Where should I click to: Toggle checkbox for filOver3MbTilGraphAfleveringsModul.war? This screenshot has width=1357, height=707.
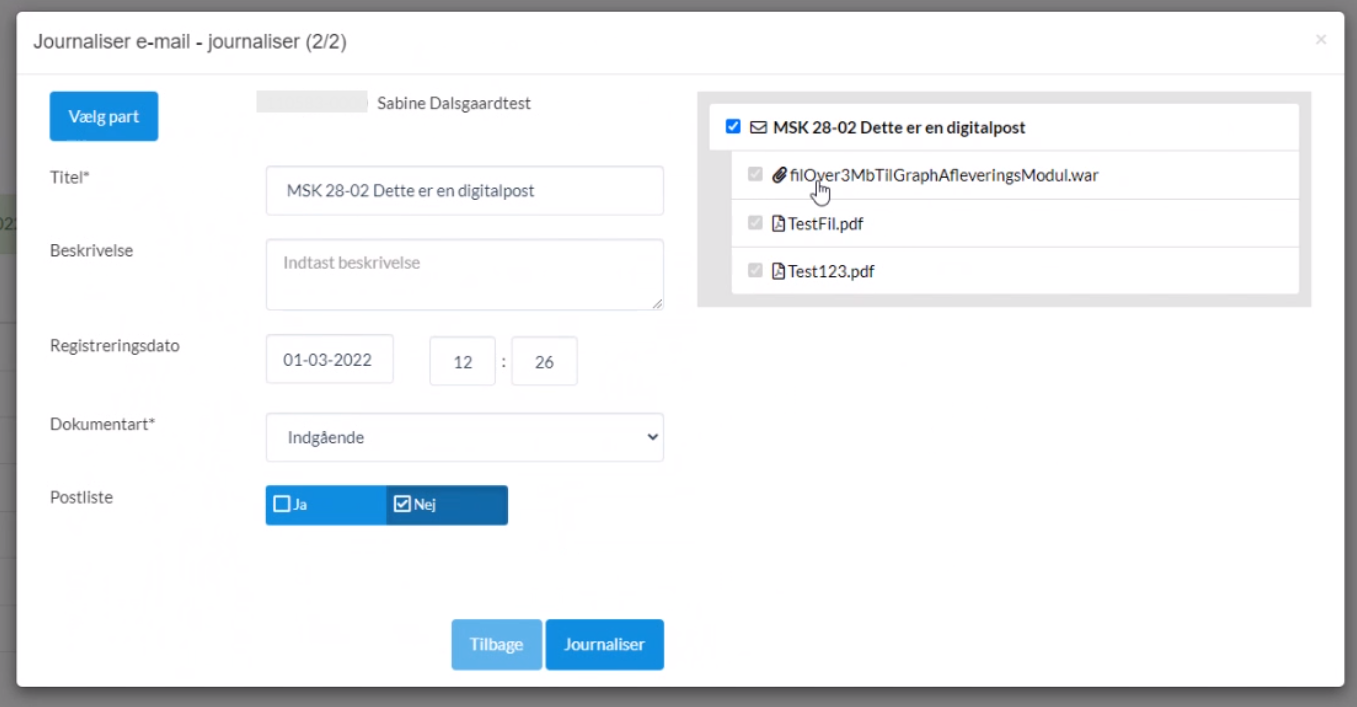pyautogui.click(x=755, y=175)
